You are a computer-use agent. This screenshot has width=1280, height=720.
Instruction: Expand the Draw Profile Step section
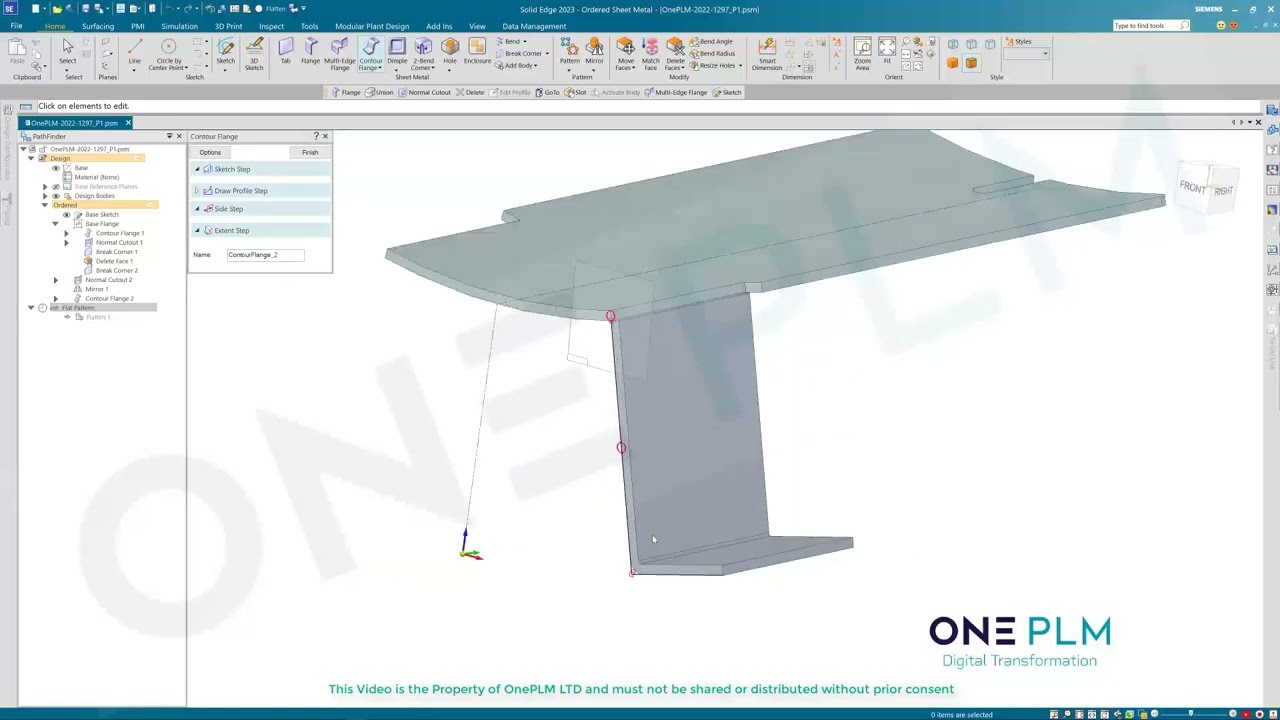(197, 191)
